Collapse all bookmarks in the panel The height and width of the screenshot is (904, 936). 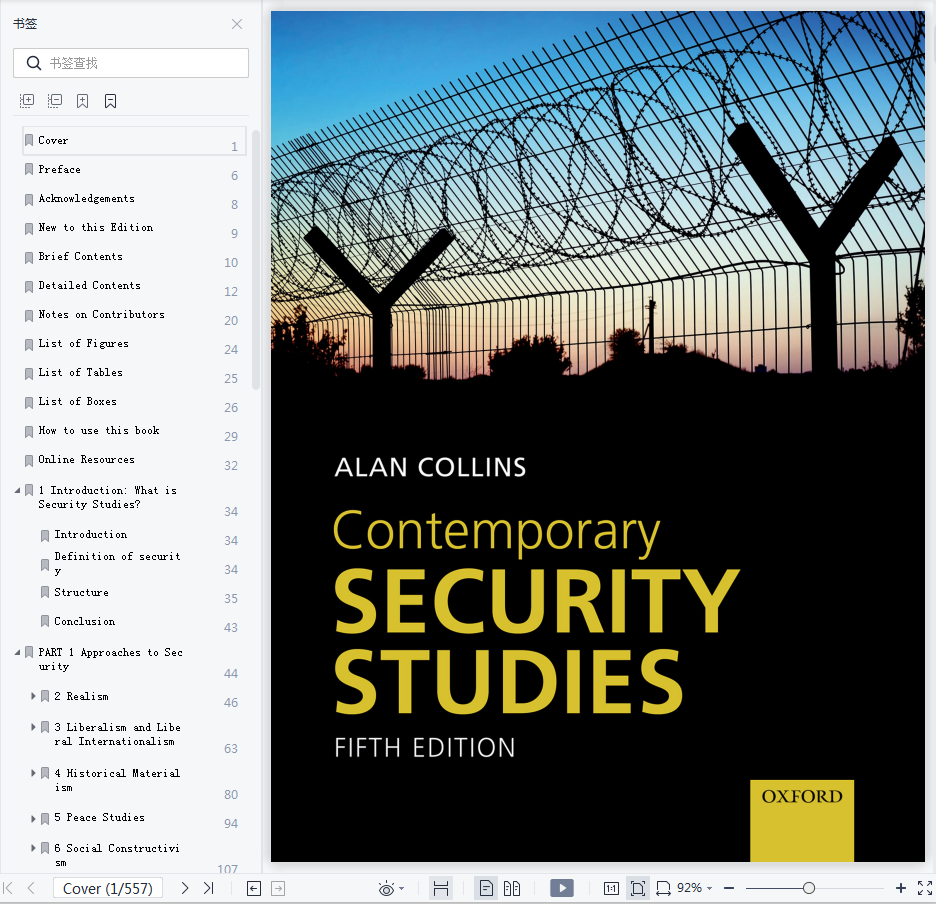pos(55,100)
